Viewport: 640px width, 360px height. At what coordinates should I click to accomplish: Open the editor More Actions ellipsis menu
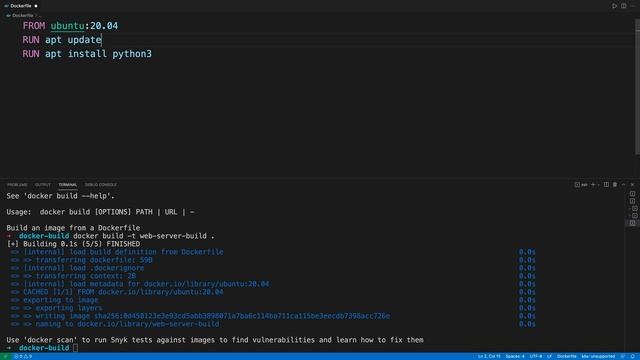click(x=633, y=6)
